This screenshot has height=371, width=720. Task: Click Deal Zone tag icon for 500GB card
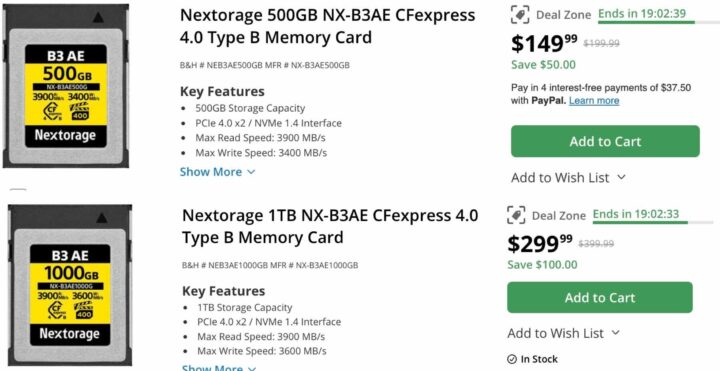pyautogui.click(x=520, y=14)
